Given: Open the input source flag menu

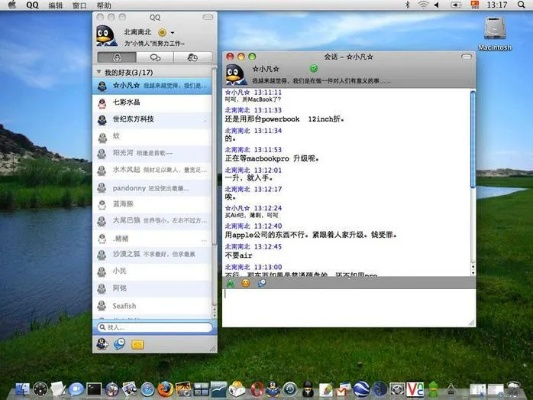Looking at the screenshot, I should pyautogui.click(x=475, y=4).
